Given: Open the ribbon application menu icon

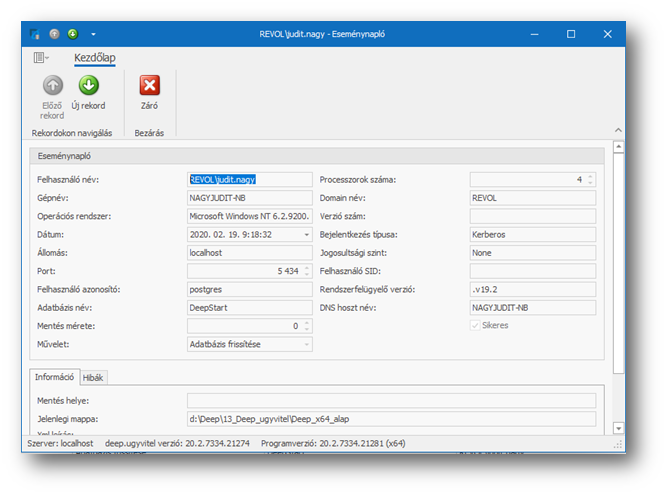Looking at the screenshot, I should [x=41, y=59].
